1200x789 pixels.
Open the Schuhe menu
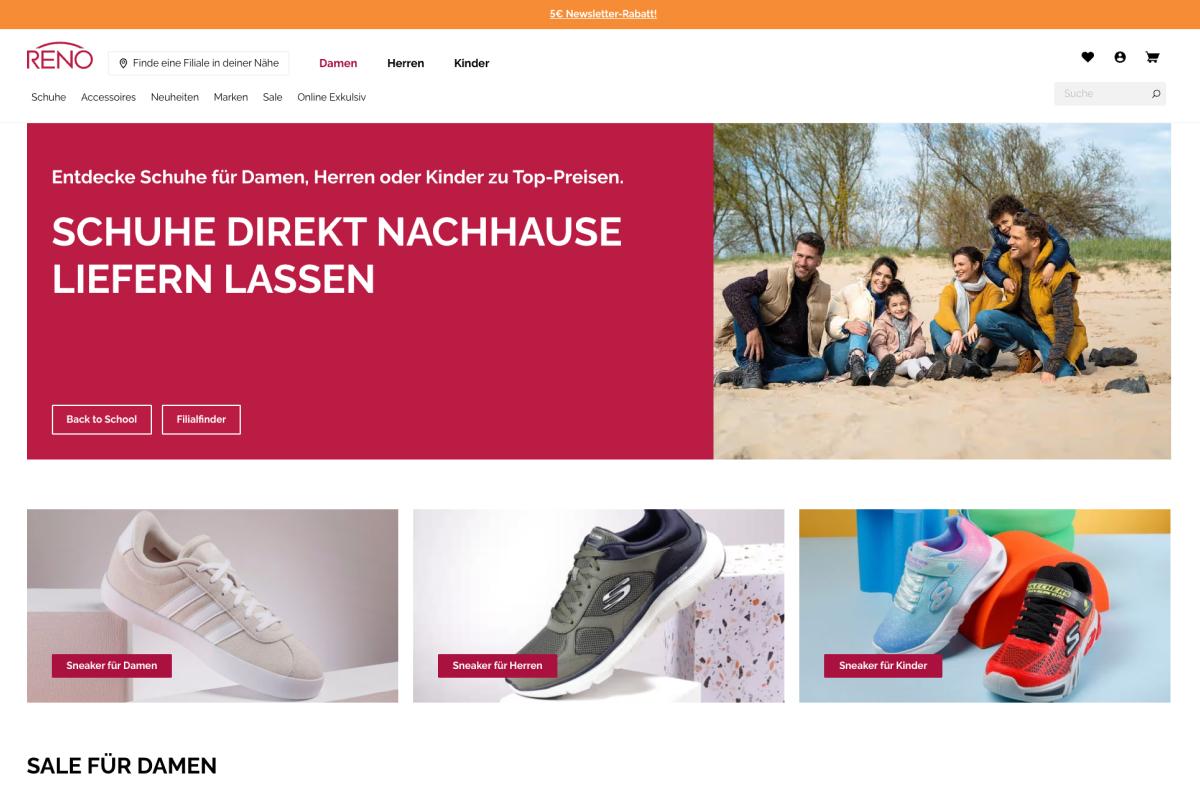point(49,97)
